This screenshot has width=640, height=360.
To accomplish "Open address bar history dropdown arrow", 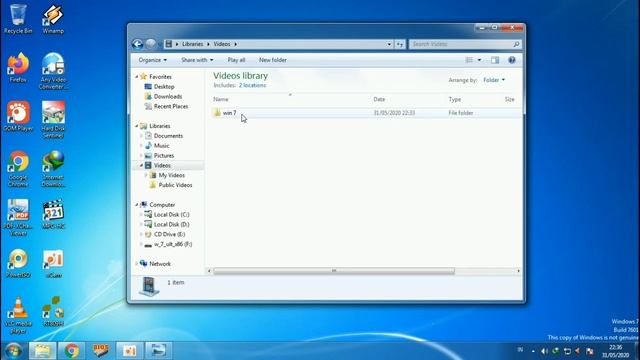I will pos(389,44).
